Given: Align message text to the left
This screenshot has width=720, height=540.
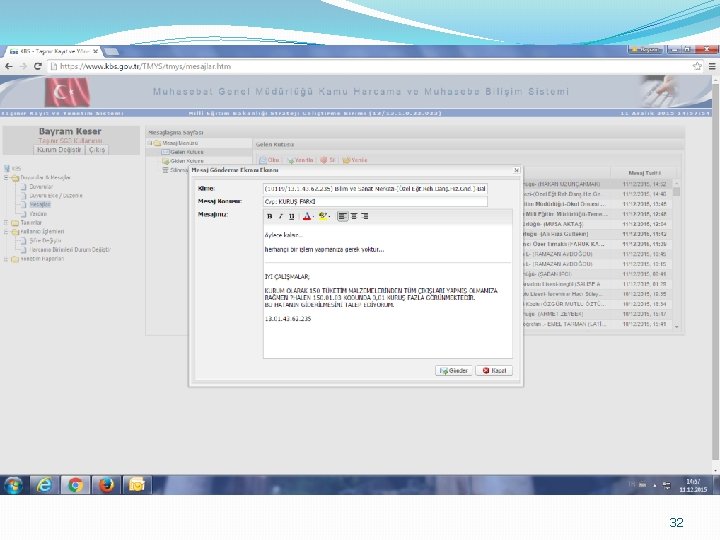Looking at the screenshot, I should [343, 216].
